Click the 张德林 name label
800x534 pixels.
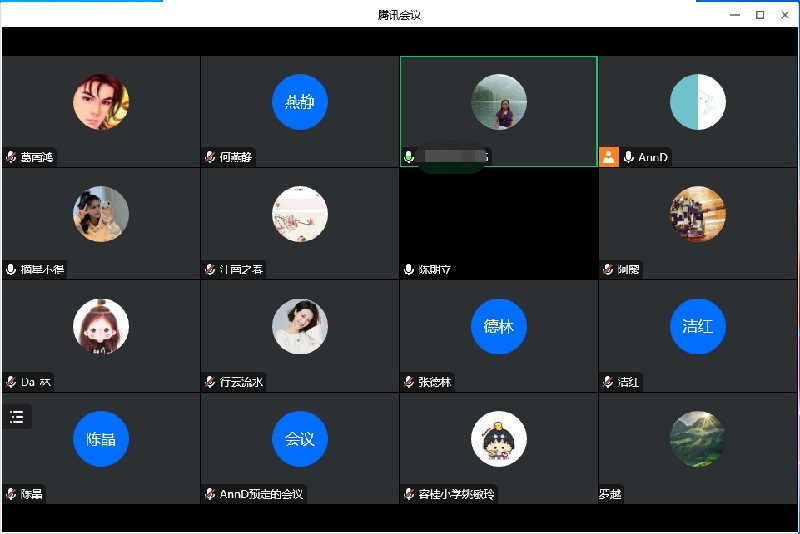434,382
